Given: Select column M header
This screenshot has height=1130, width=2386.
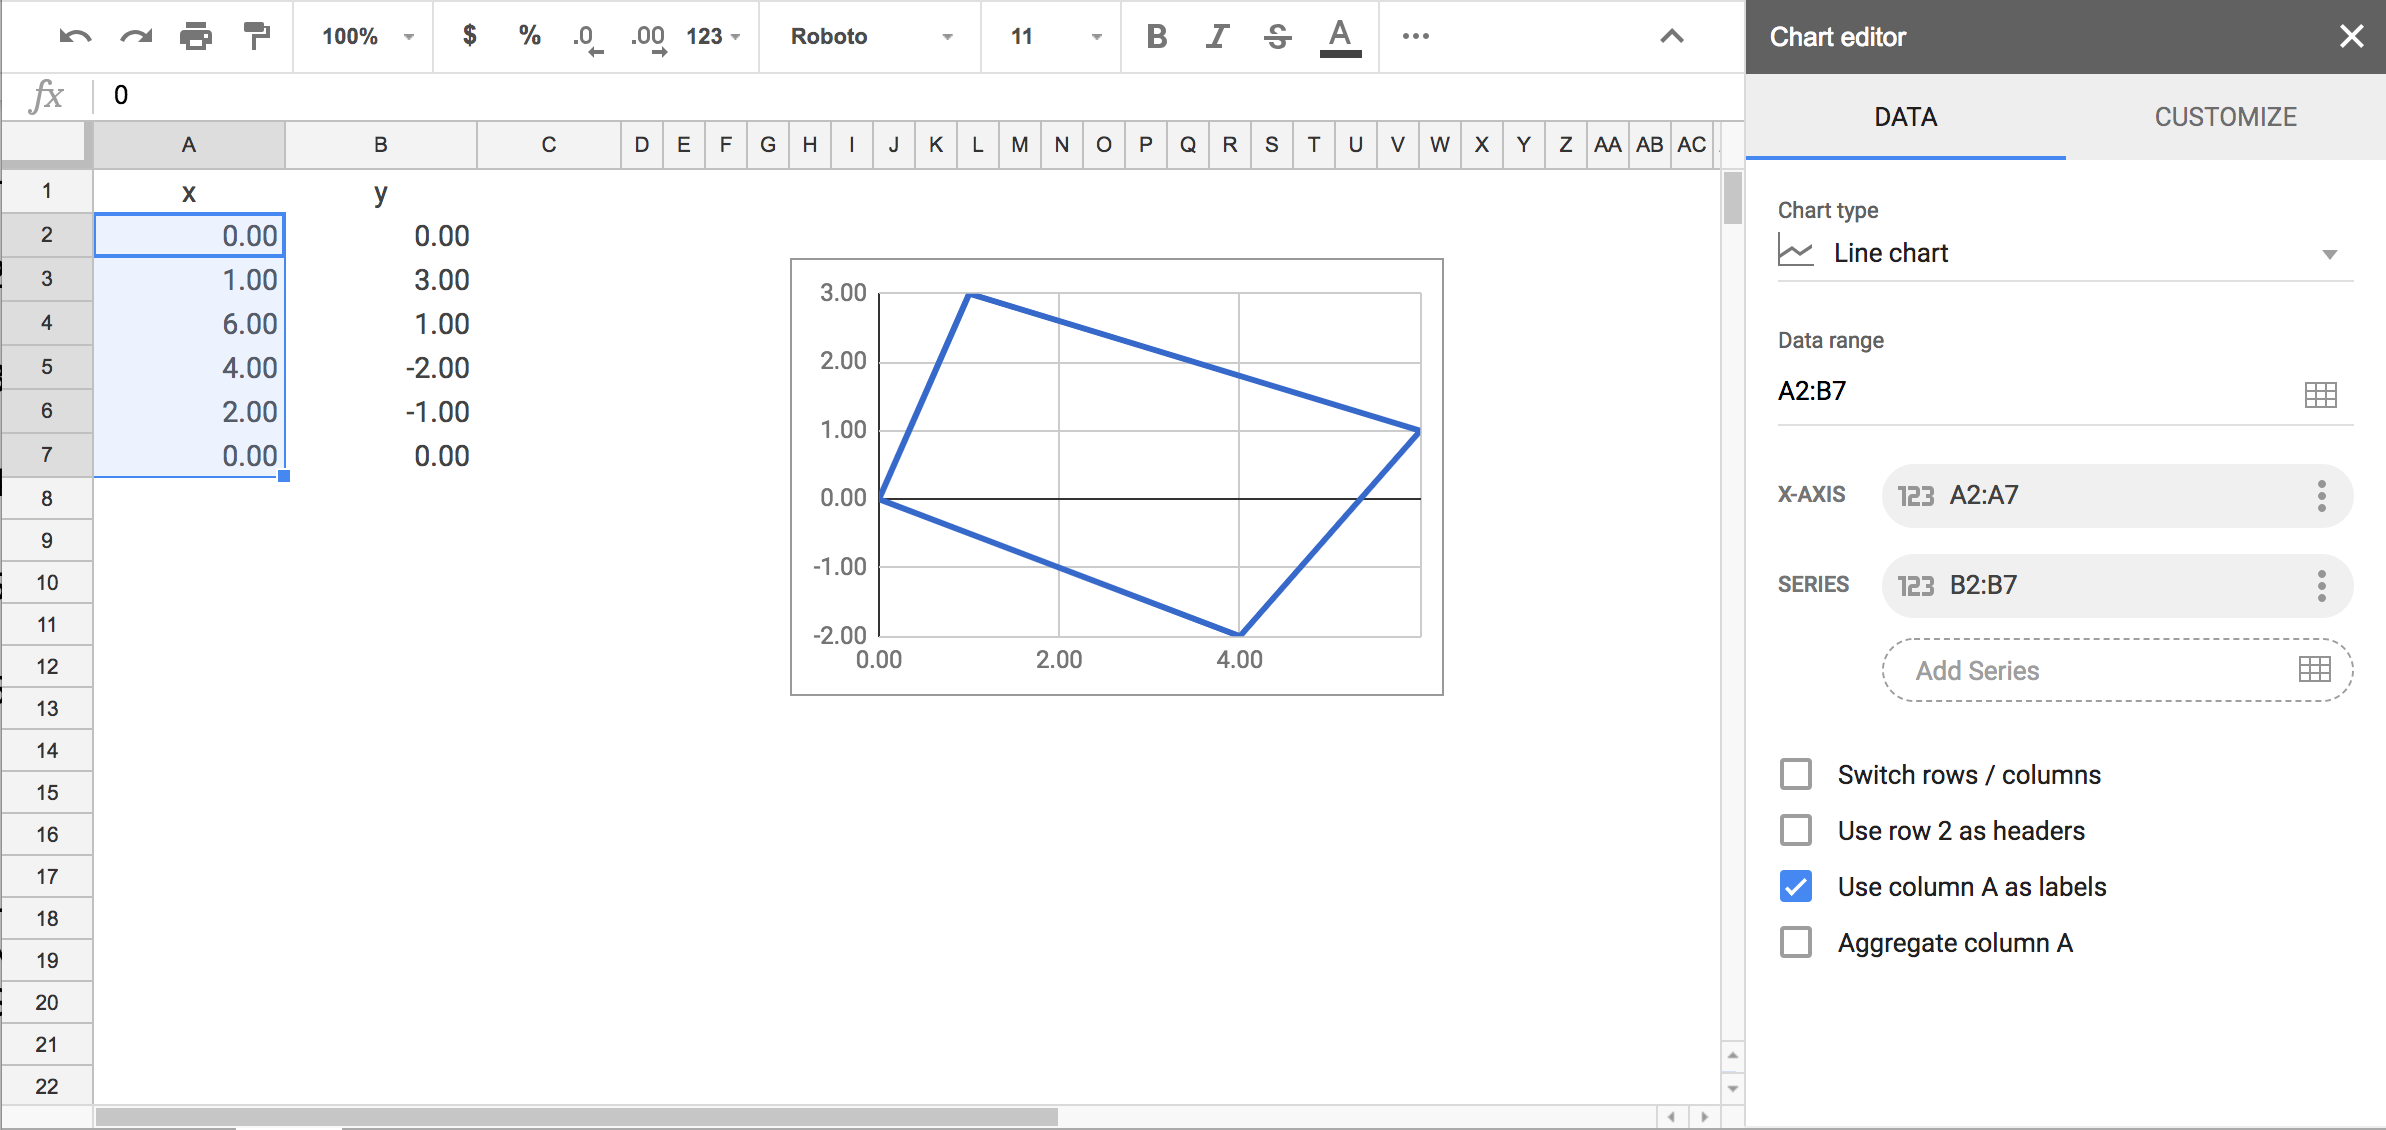Looking at the screenshot, I should (1019, 145).
